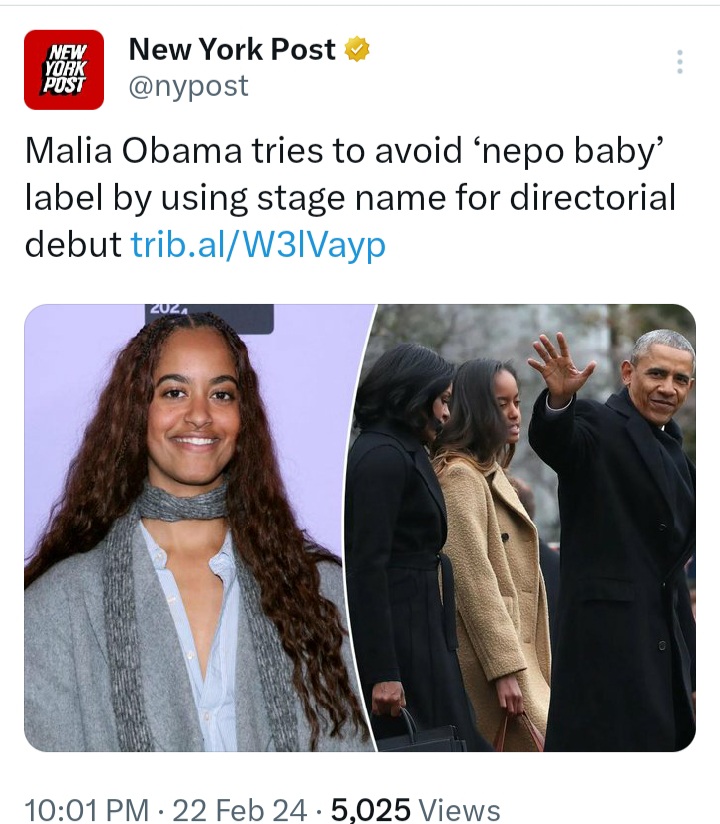Click the word 'debut' before the link
Viewport: 720px width, 824px height.
coord(73,245)
